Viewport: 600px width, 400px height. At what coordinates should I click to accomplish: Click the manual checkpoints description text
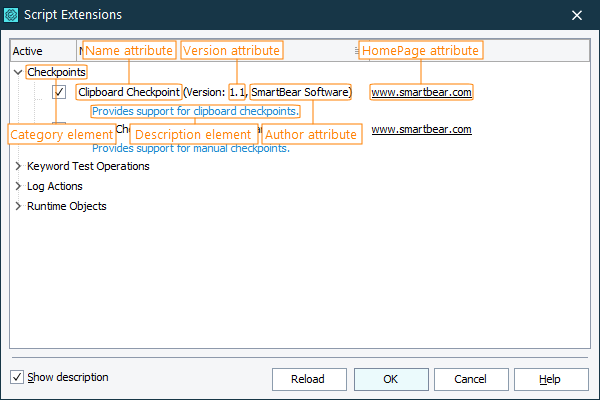[x=190, y=148]
